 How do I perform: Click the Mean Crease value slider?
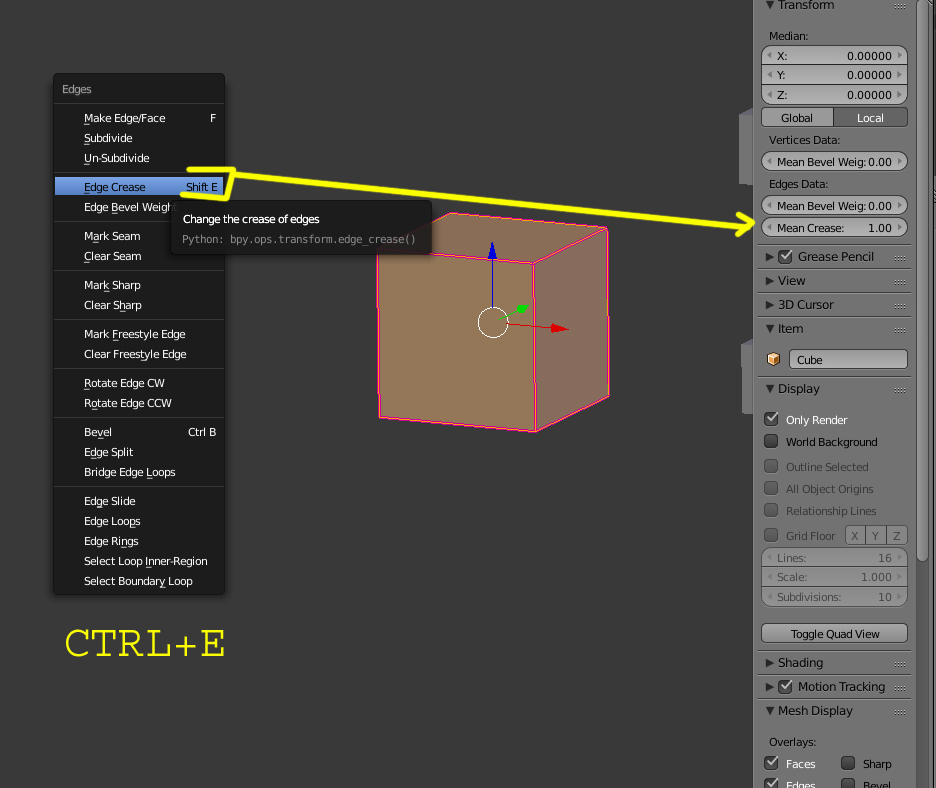835,228
